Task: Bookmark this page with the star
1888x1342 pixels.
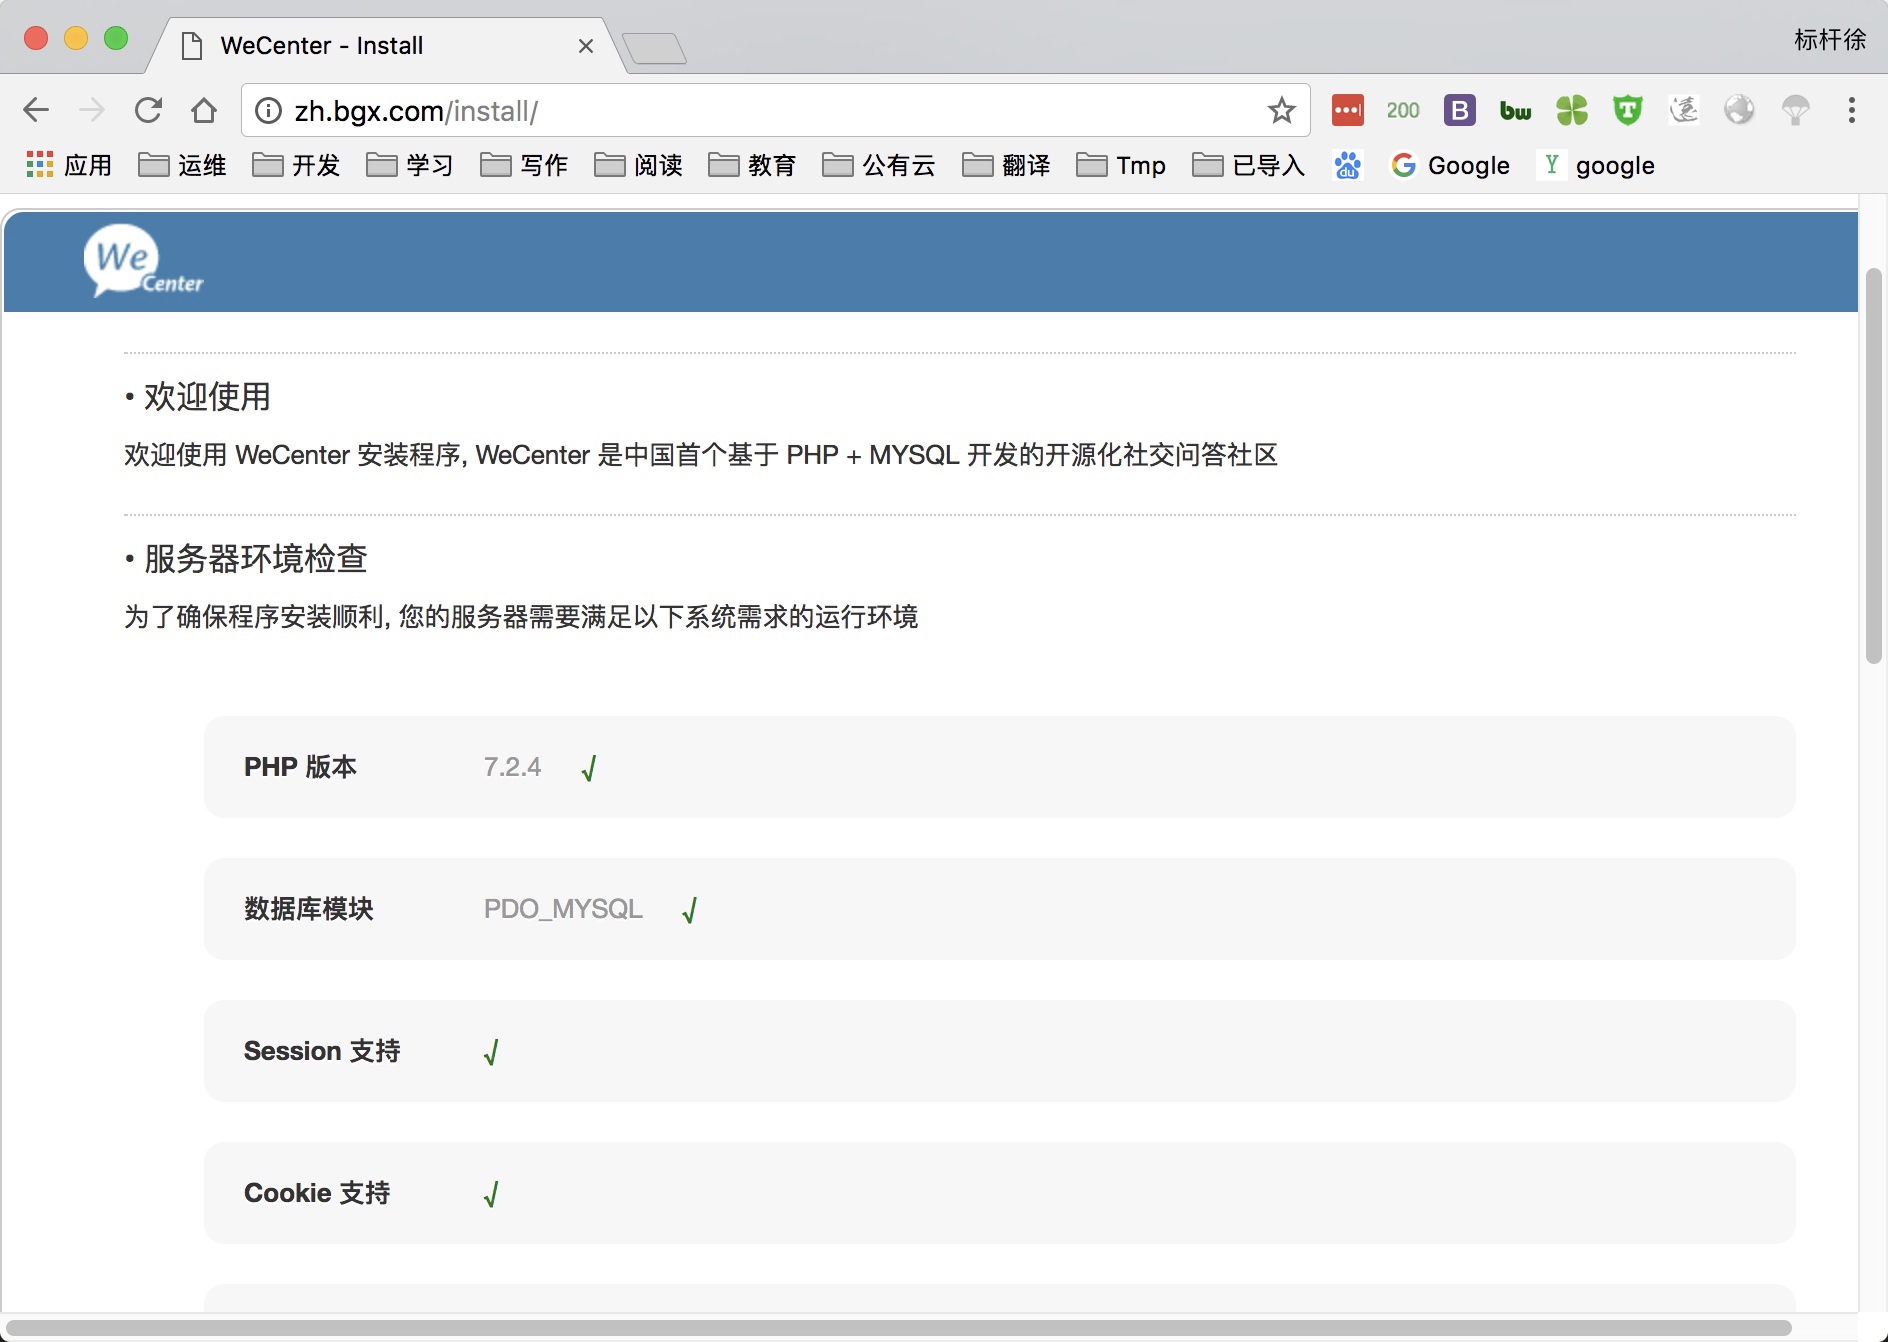Action: (x=1282, y=110)
